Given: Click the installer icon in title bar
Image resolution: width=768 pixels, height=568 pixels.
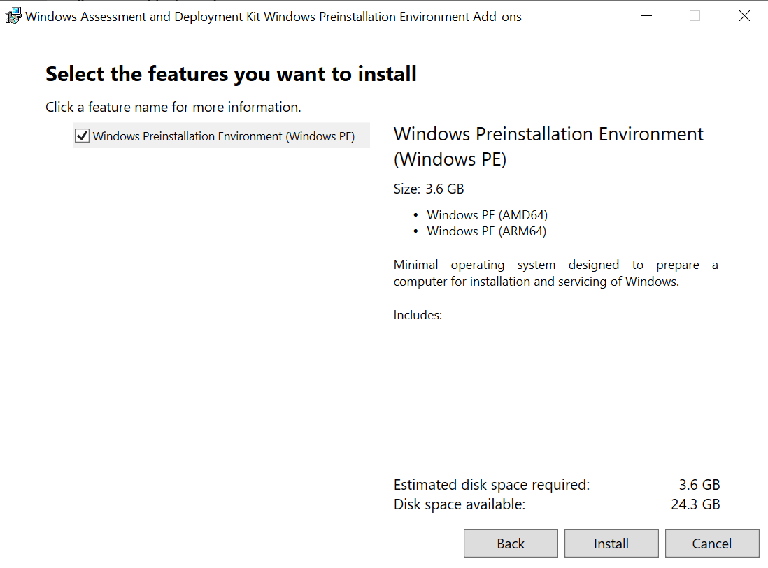Looking at the screenshot, I should pyautogui.click(x=13, y=16).
